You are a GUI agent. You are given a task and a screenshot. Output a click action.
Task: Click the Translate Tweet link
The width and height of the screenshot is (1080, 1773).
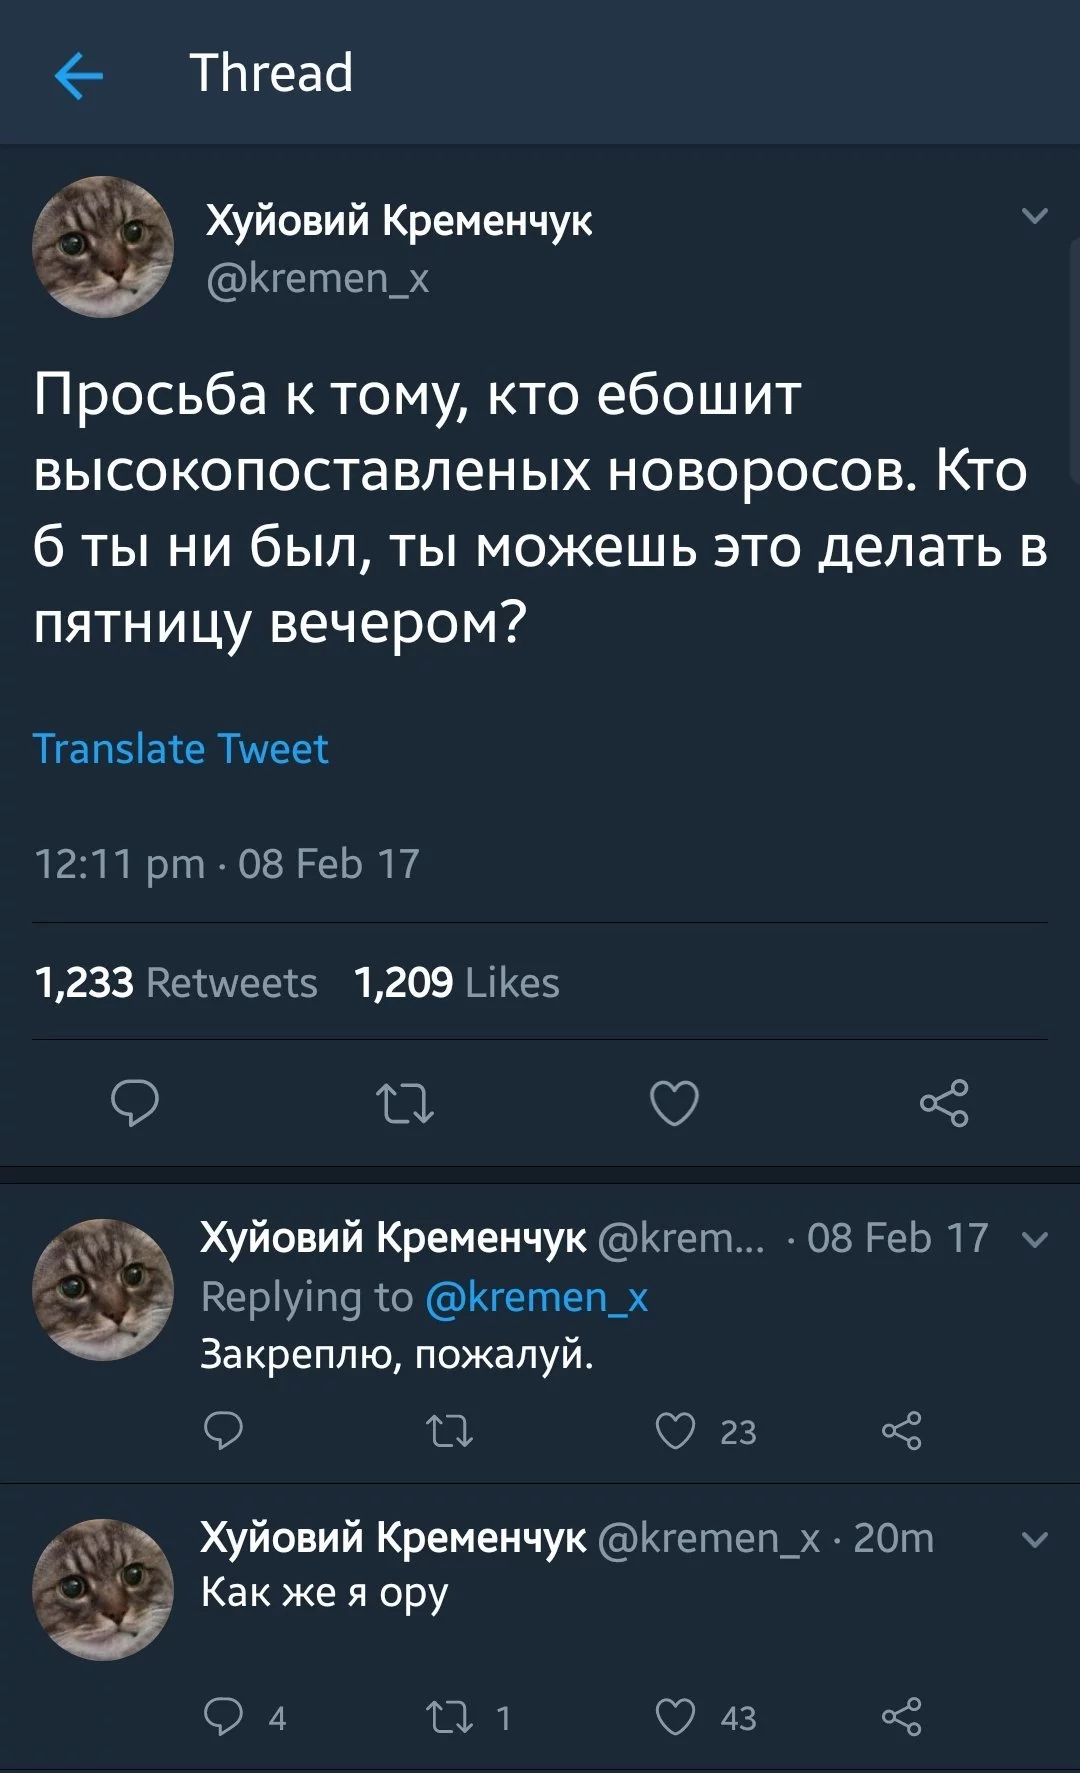(x=181, y=749)
